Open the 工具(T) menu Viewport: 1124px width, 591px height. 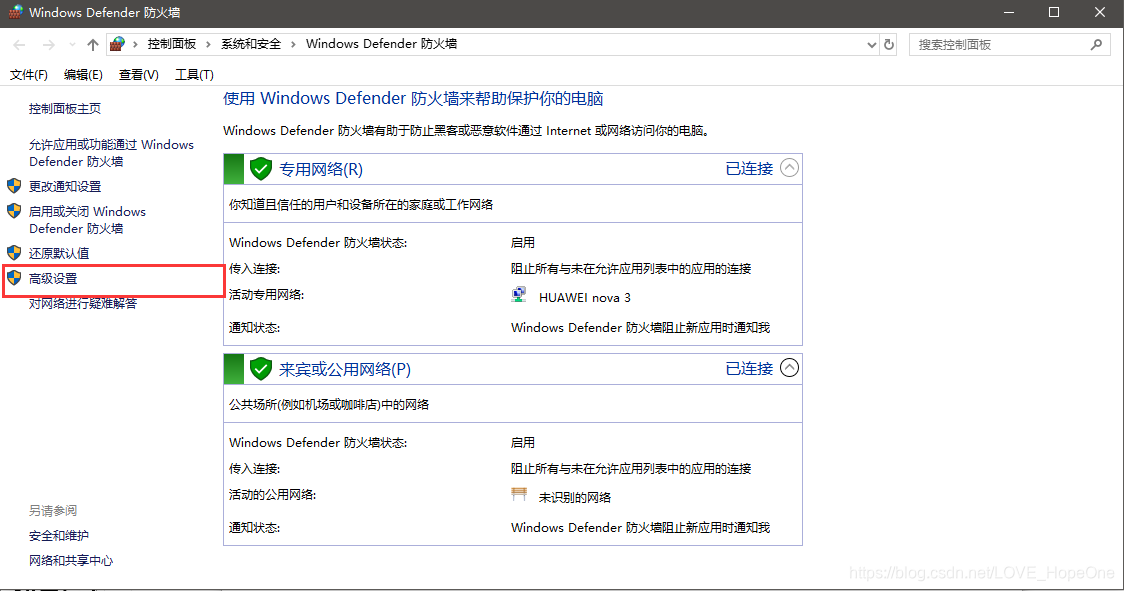click(x=194, y=75)
